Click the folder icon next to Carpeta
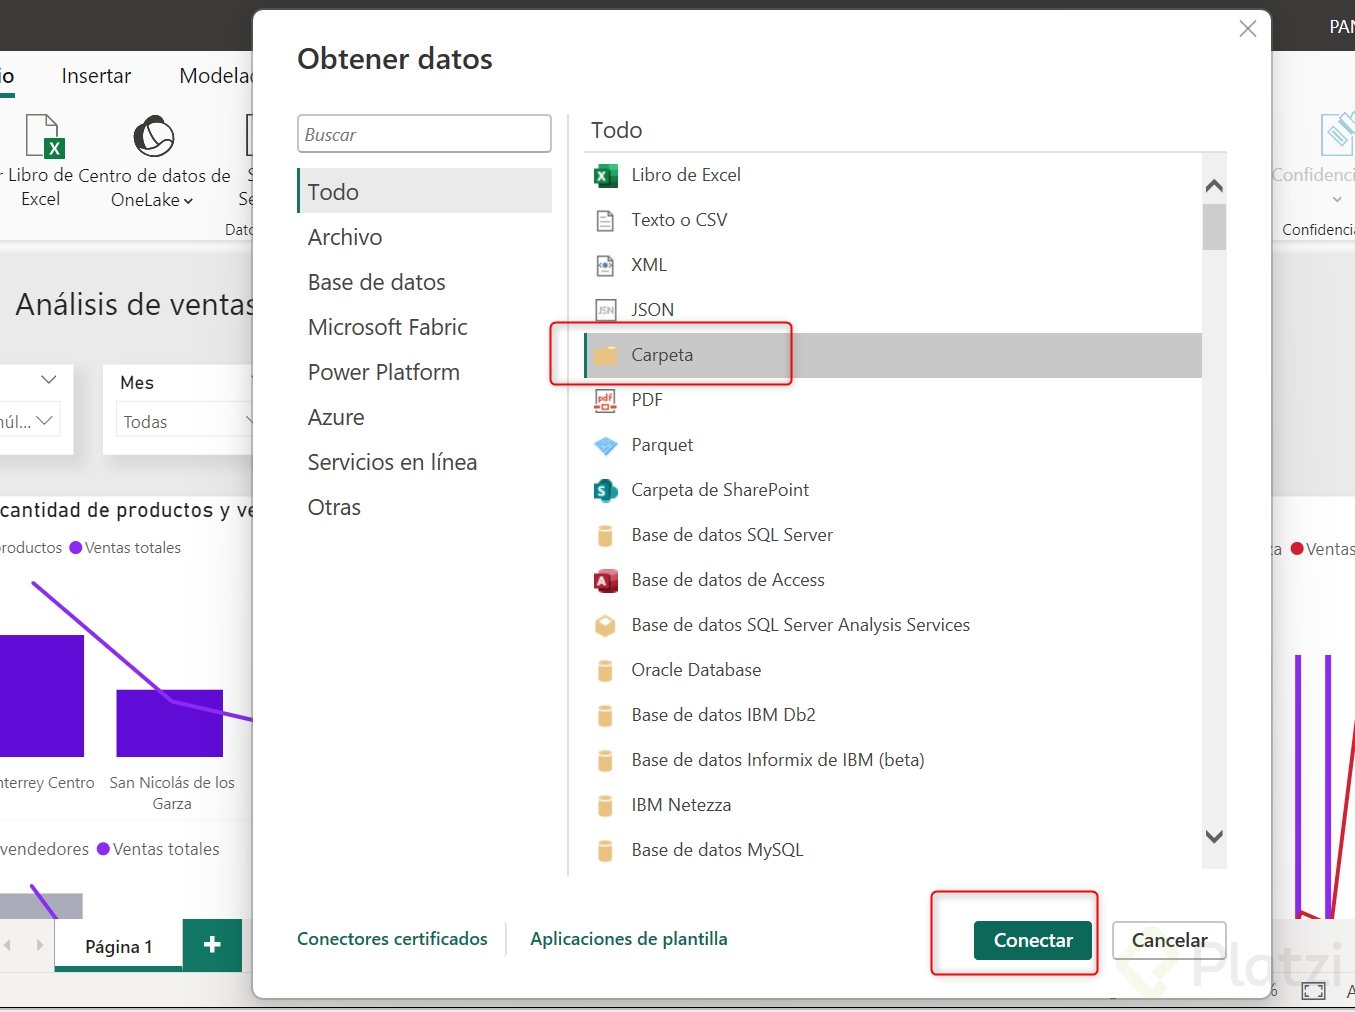Viewport: 1355px width, 1012px height. point(605,355)
